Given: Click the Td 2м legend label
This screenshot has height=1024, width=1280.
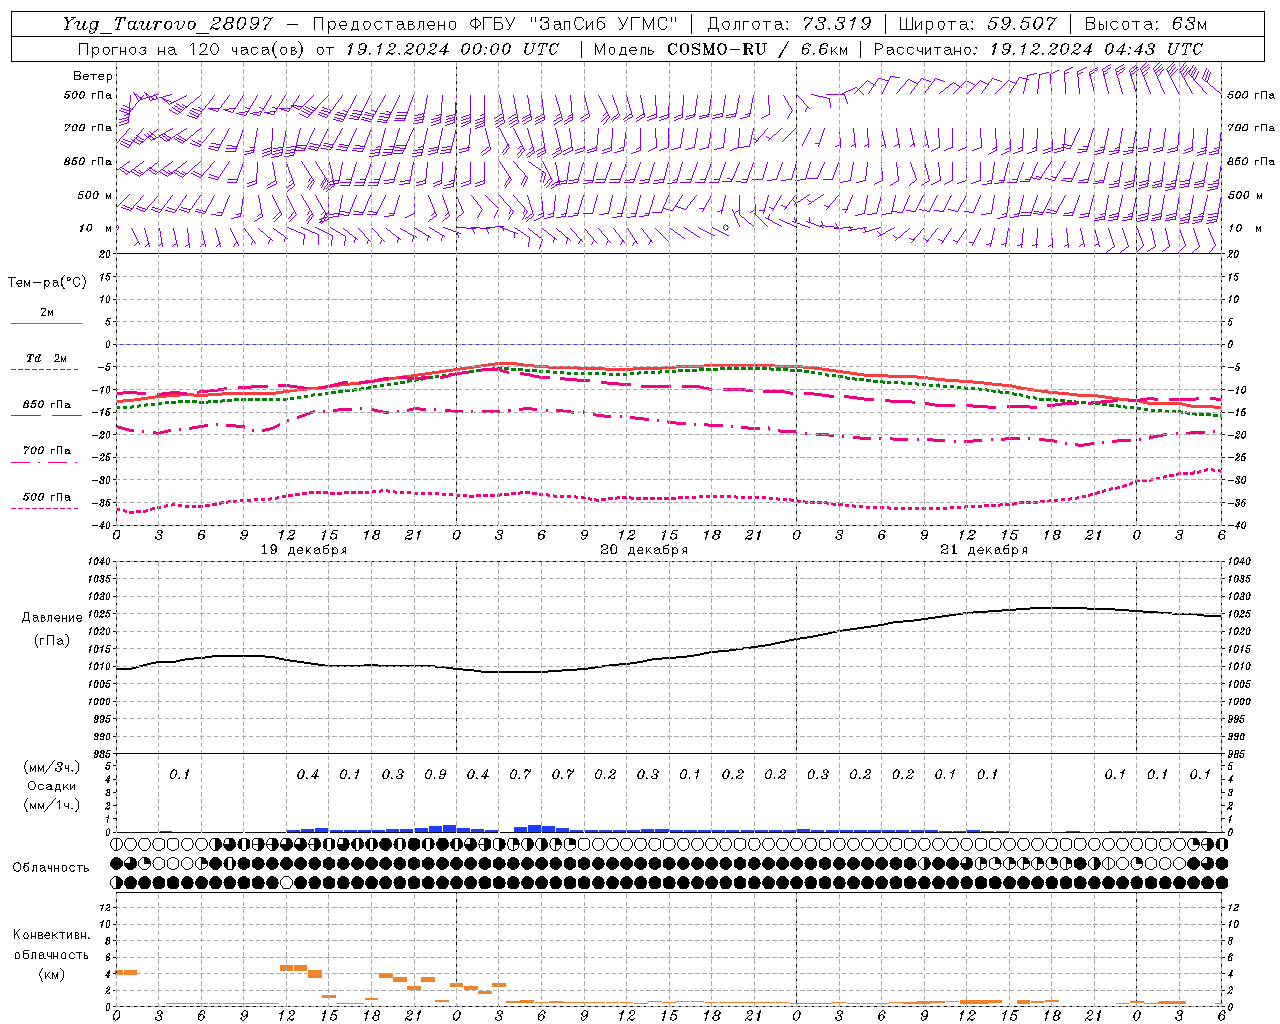Looking at the screenshot, I should (46, 358).
